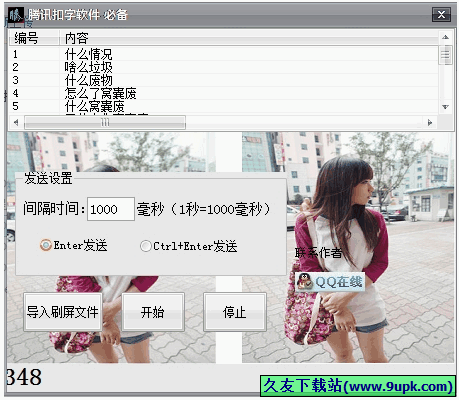The height and width of the screenshot is (400, 459).
Task: Select row 2 啥么垃圾
Action: (x=223, y=67)
